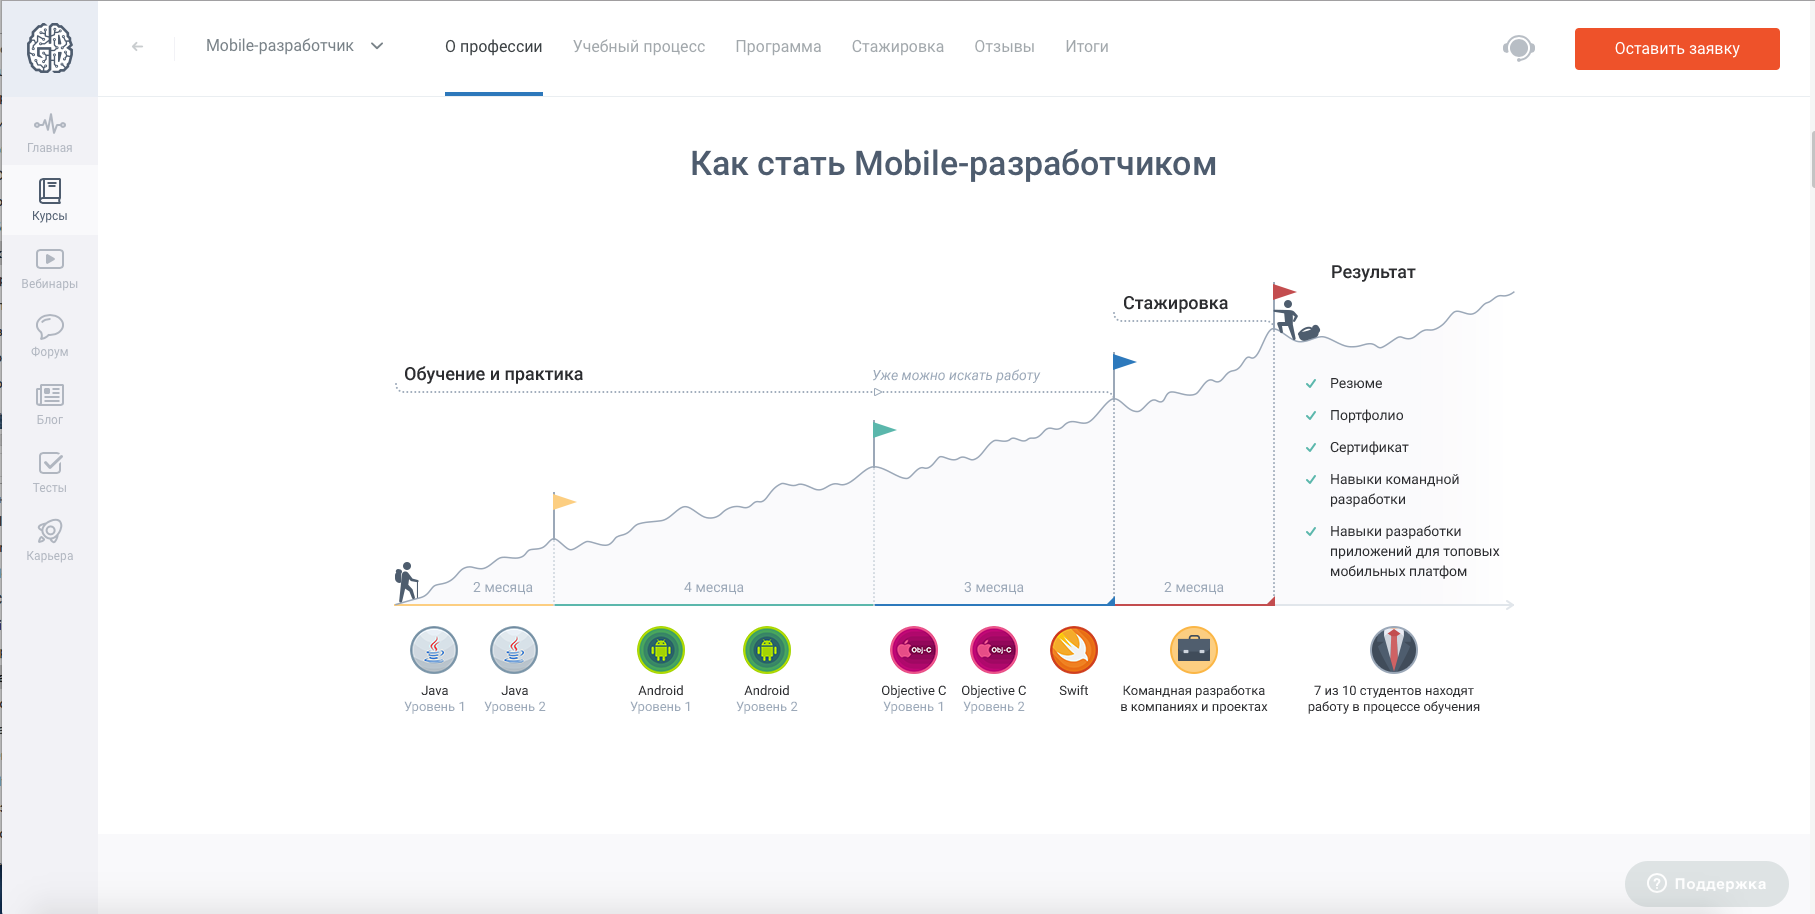Open the Блог sidebar item
The height and width of the screenshot is (914, 1815).
click(x=49, y=405)
